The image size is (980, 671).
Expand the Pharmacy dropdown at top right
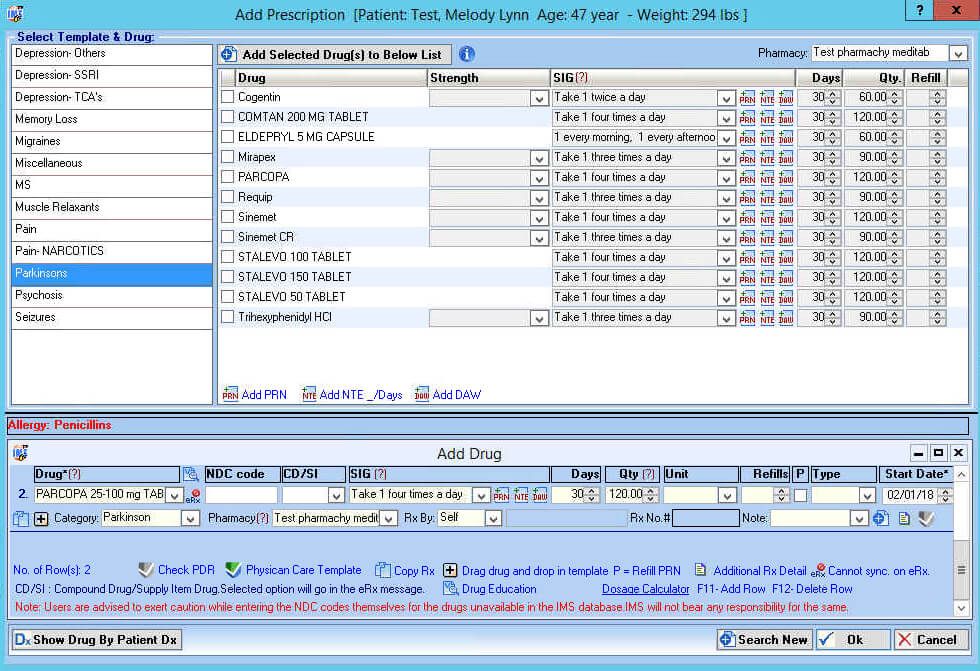(958, 53)
